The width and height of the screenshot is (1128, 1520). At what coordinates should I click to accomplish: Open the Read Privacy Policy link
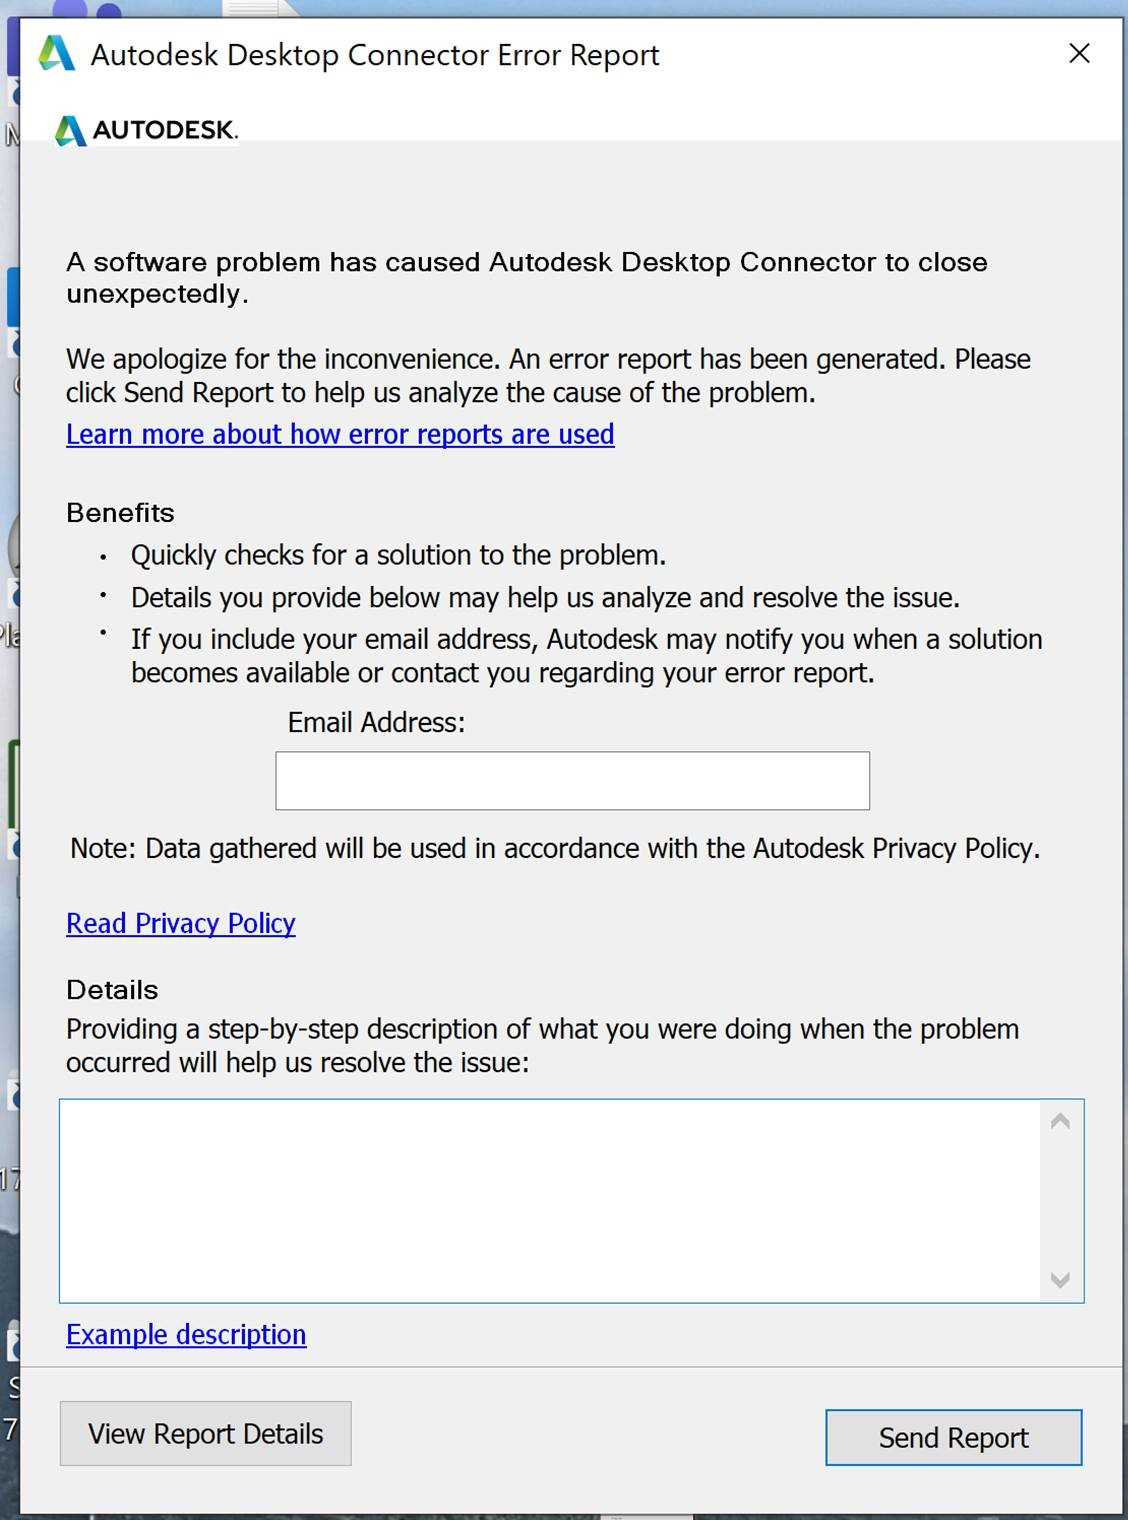tap(181, 923)
